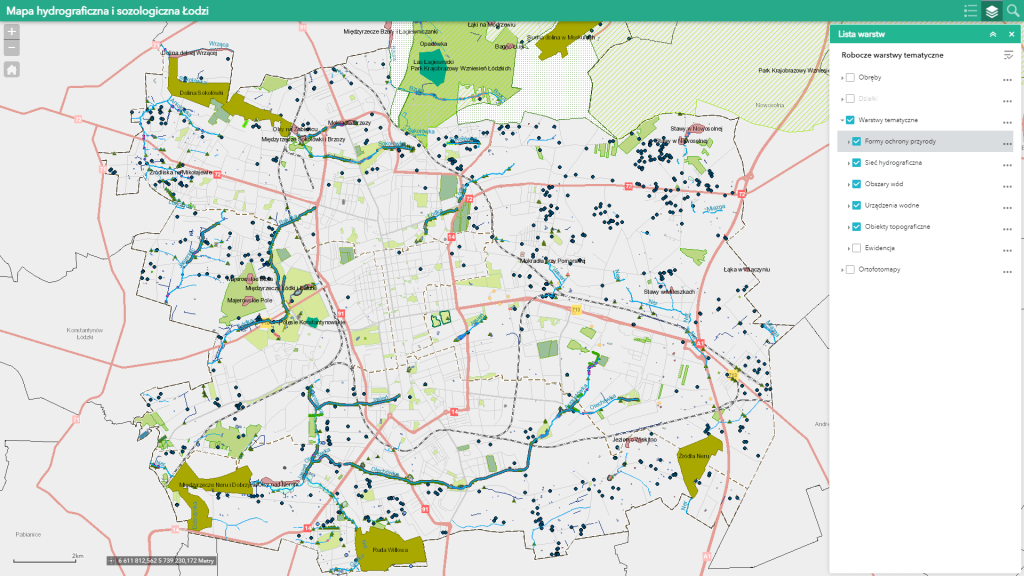
Task: Click the coordinate crosshair icon
Action: pos(113,560)
